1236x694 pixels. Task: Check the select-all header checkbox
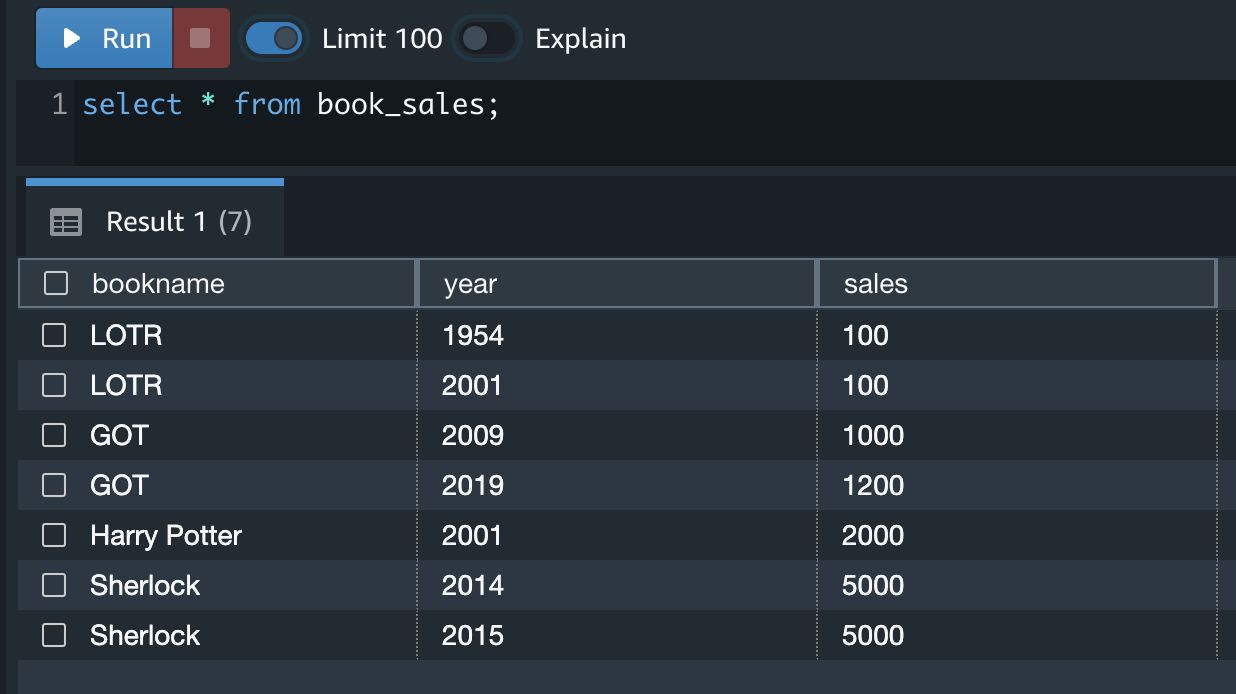click(x=56, y=284)
